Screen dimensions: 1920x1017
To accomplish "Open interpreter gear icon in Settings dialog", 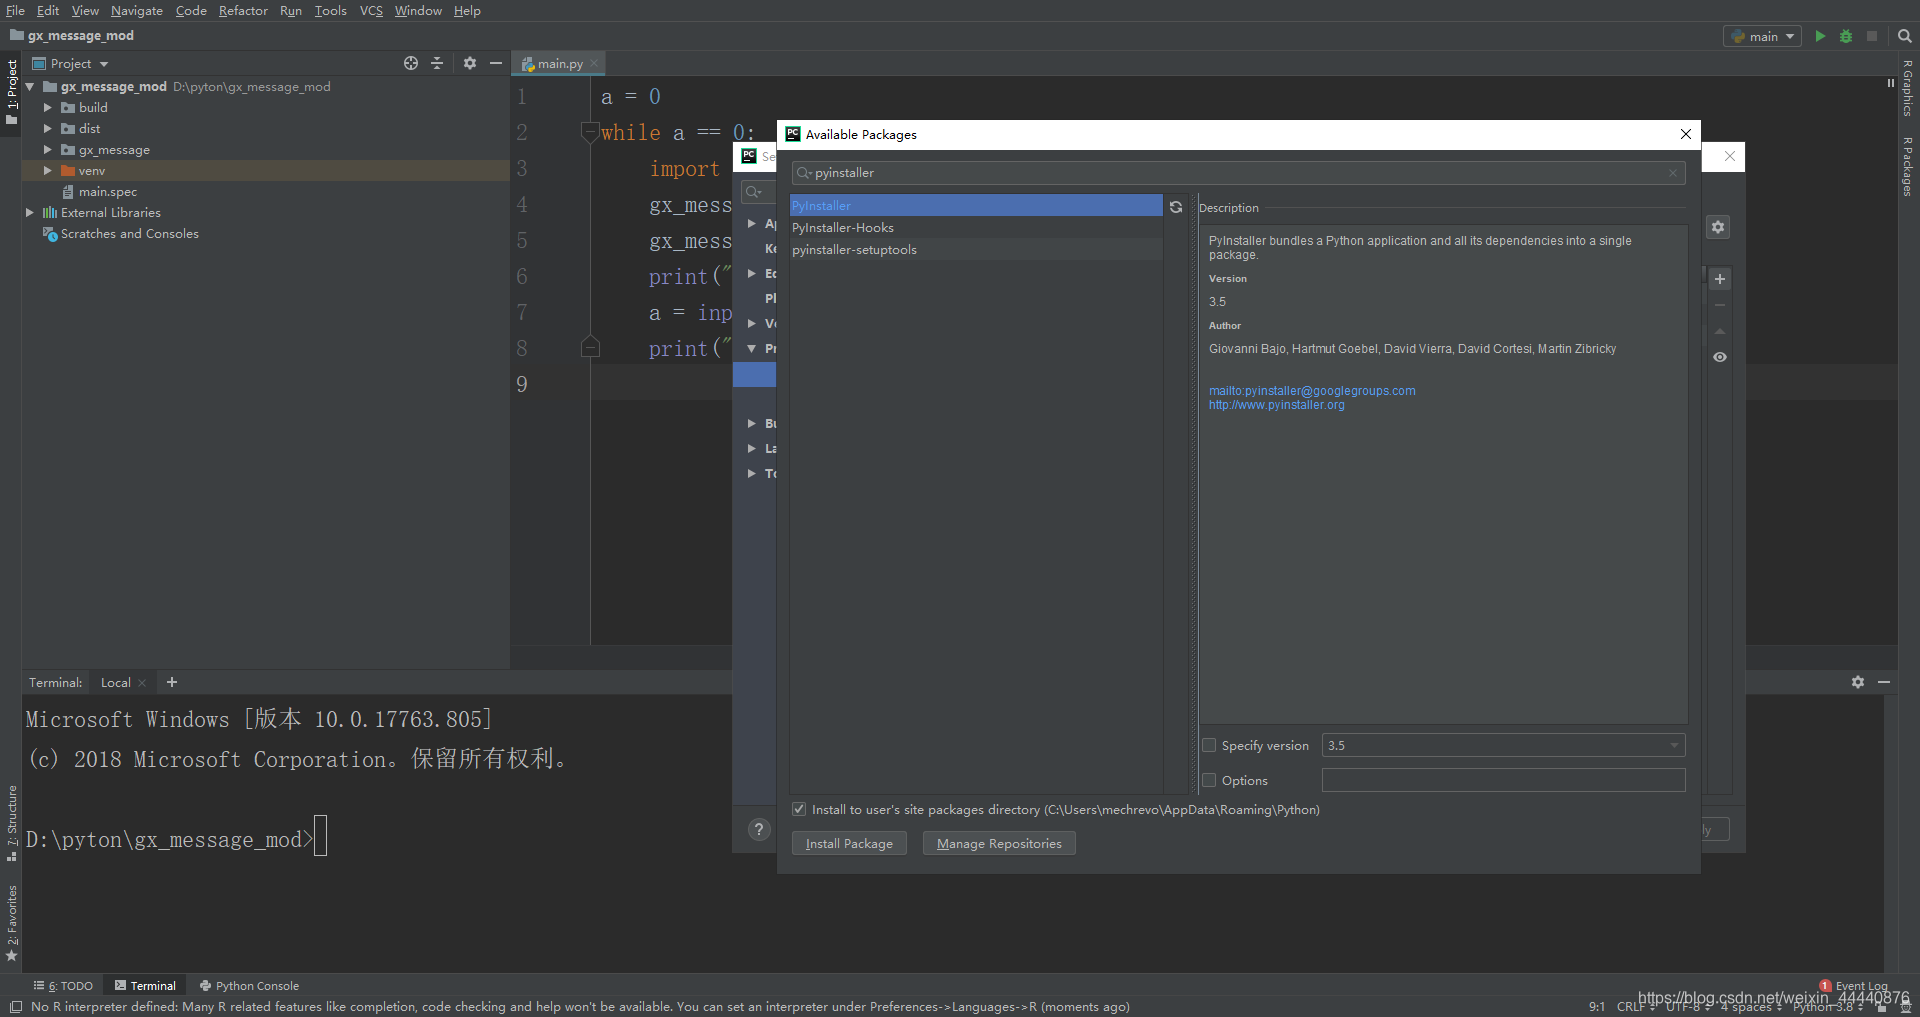I will point(1718,227).
